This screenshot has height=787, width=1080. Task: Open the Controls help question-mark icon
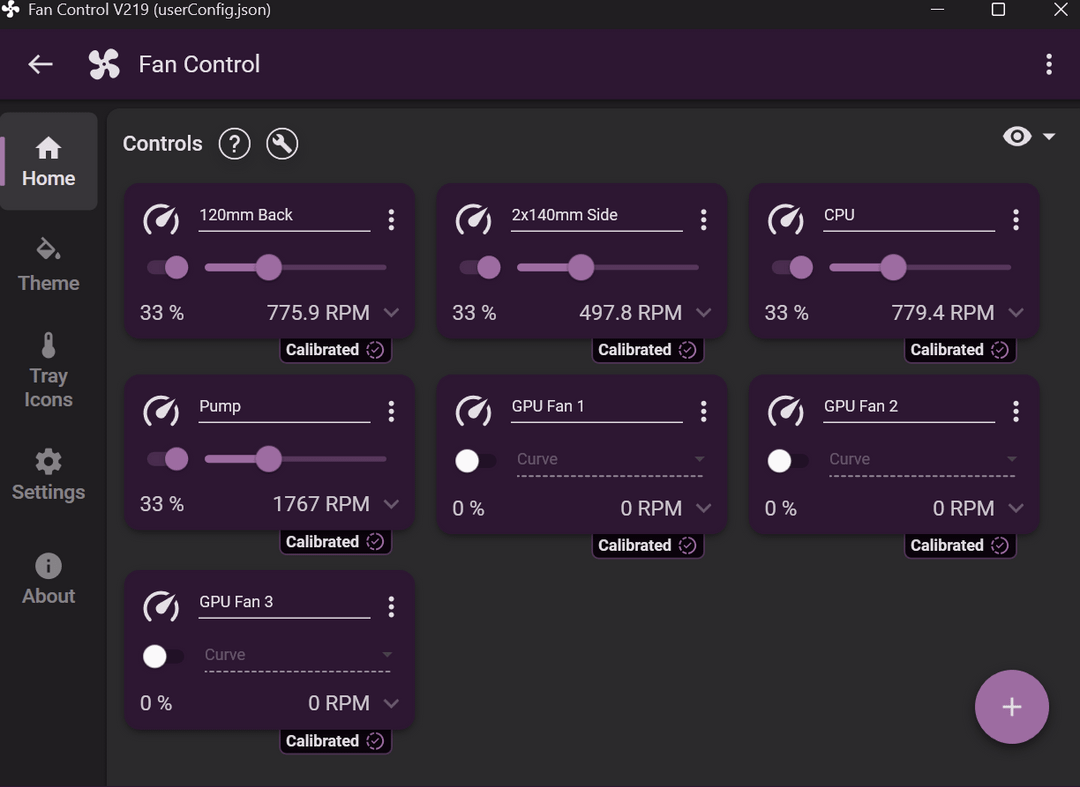(x=234, y=144)
